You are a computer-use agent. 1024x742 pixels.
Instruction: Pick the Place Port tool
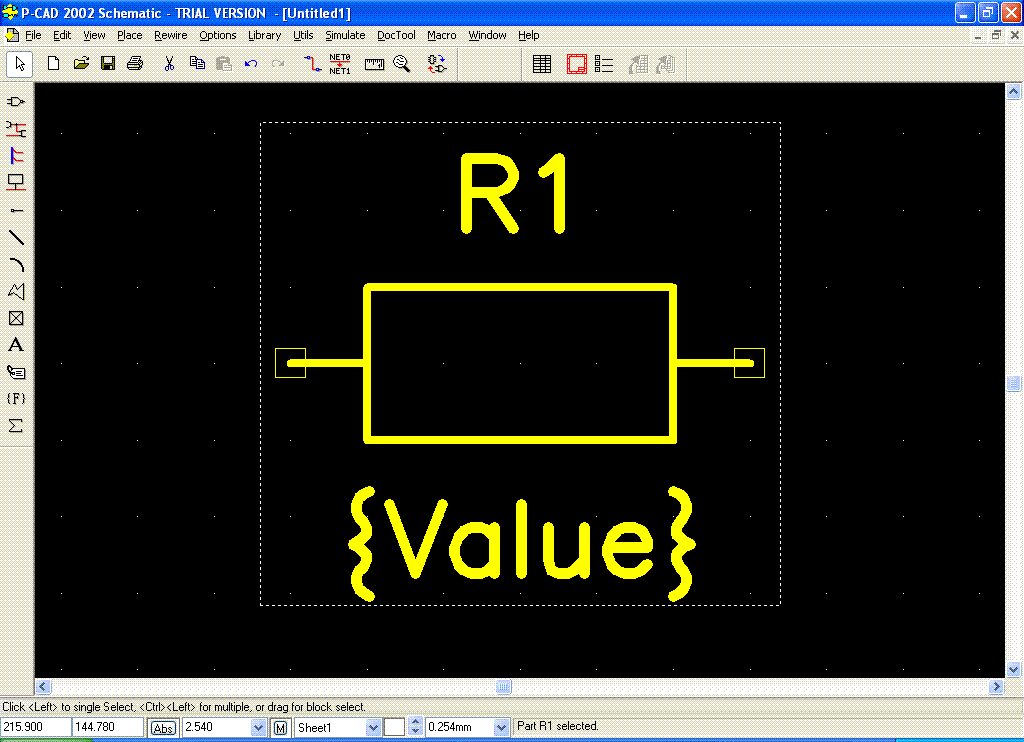point(16,183)
